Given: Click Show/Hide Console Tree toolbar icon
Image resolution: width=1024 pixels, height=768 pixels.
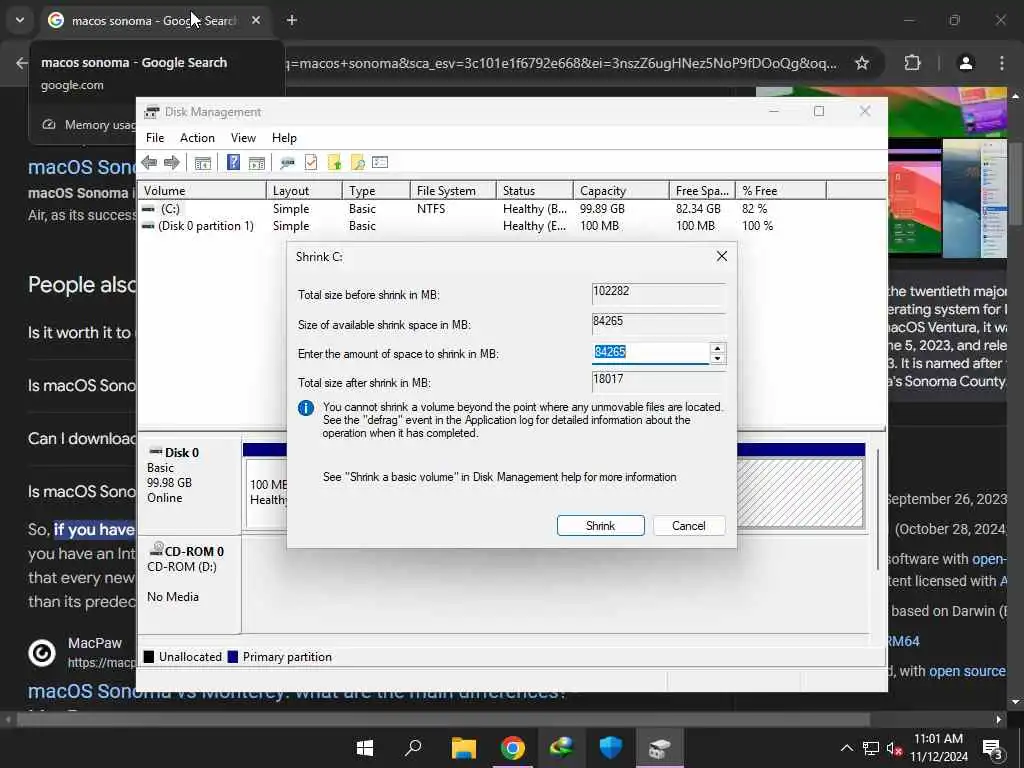Looking at the screenshot, I should pos(202,163).
